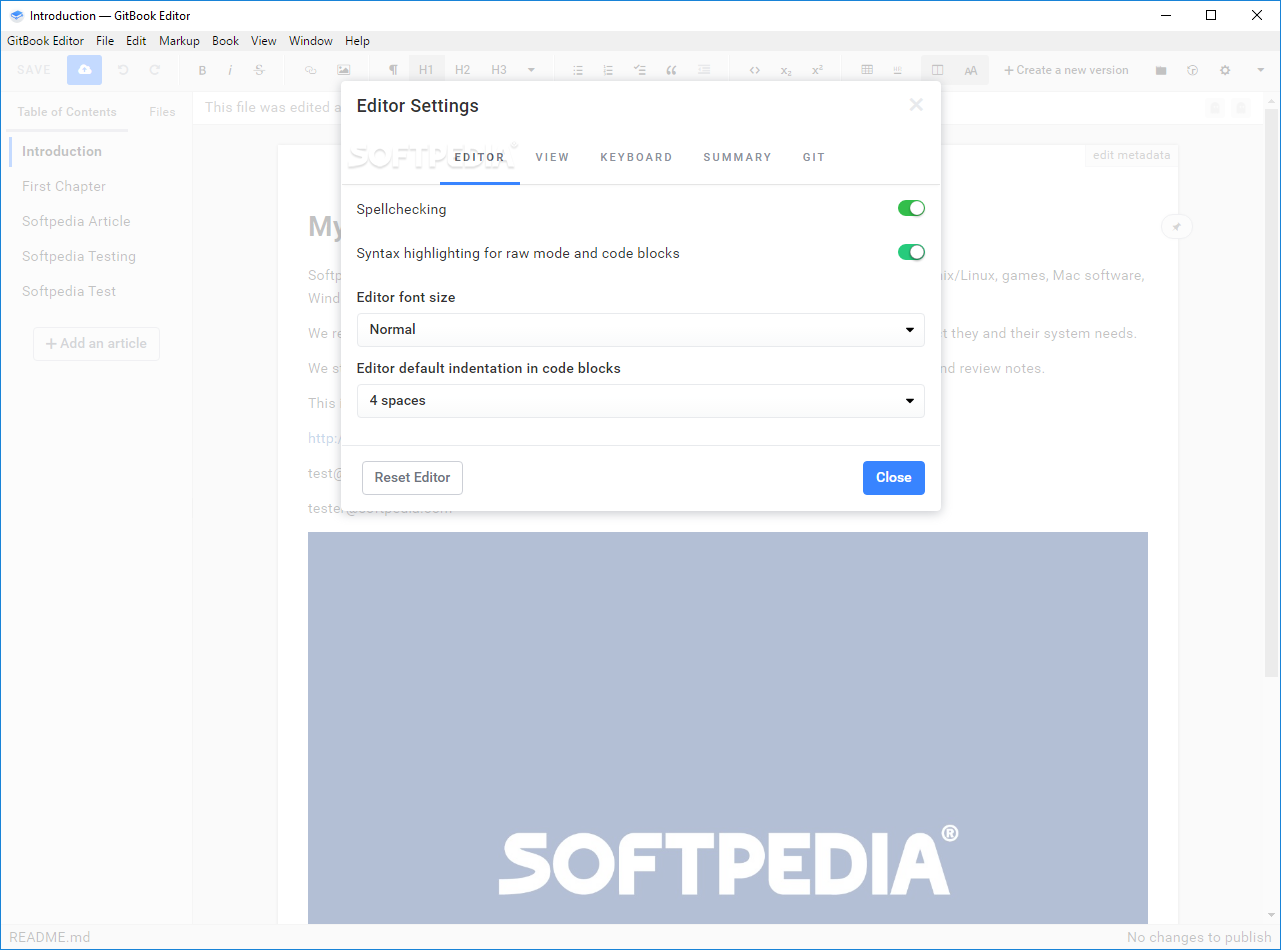1281x950 pixels.
Task: Apply subscript formatting
Action: click(786, 70)
